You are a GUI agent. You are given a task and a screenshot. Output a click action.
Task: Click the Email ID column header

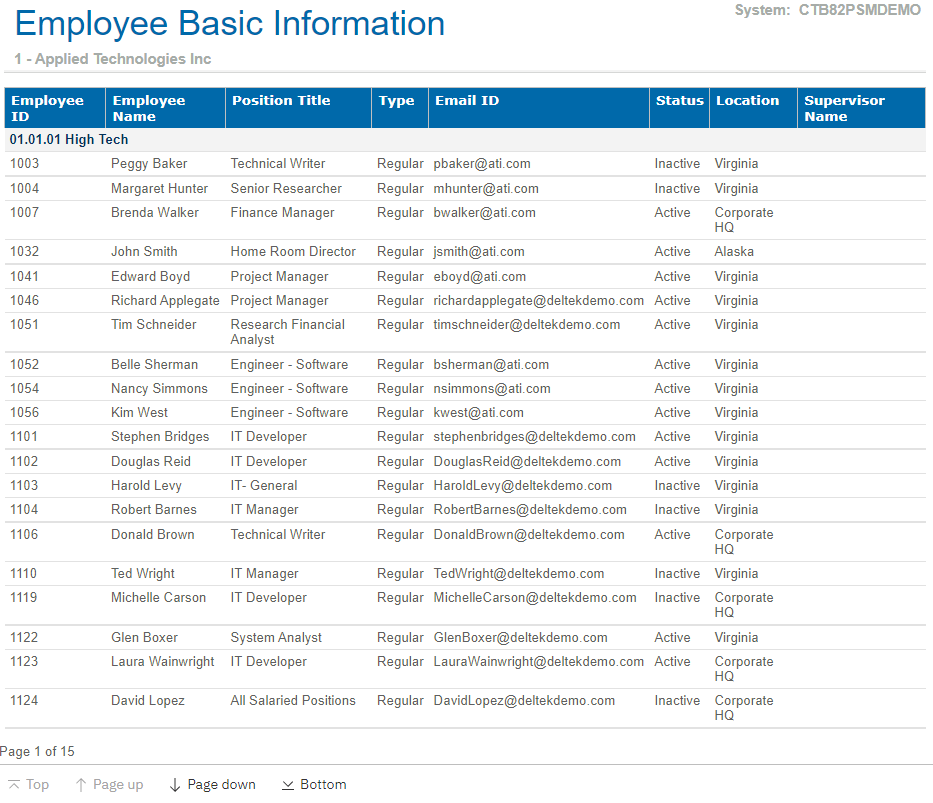[x=467, y=101]
